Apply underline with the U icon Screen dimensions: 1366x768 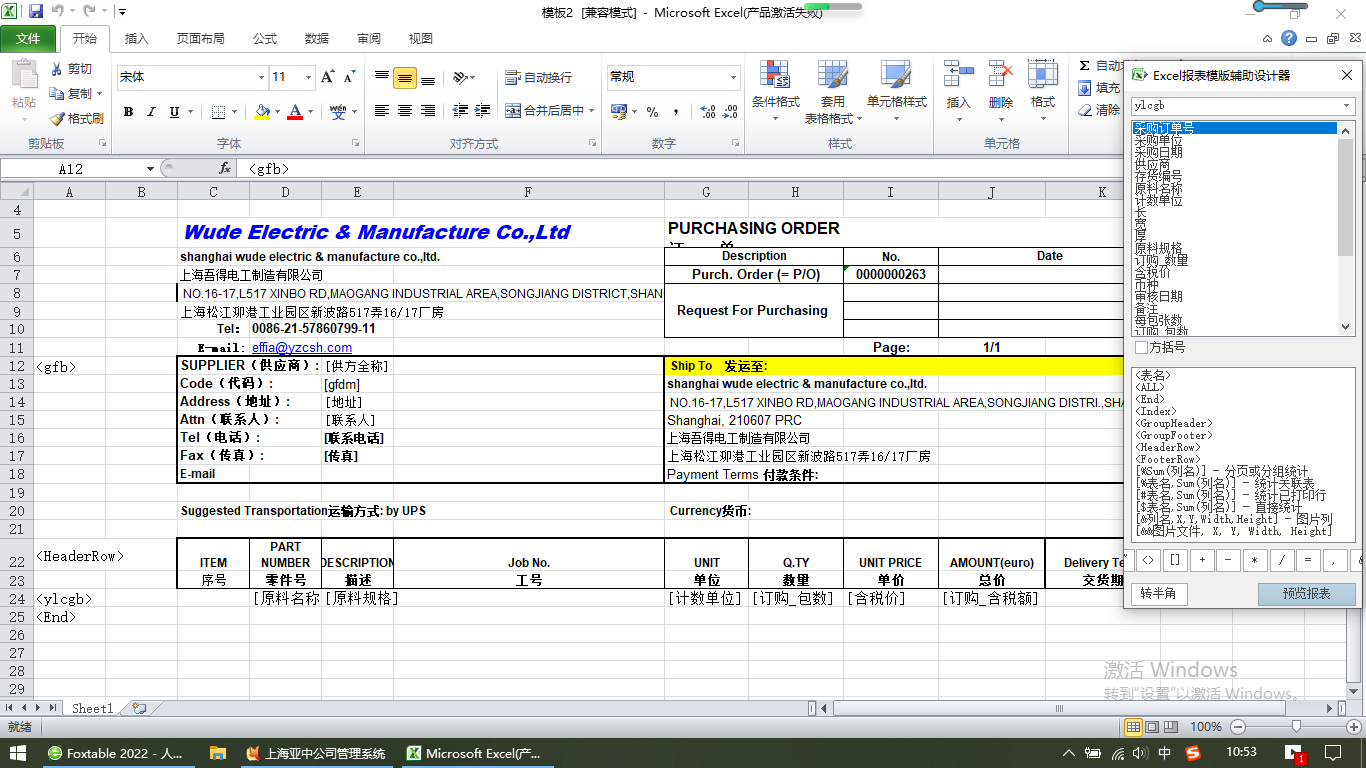pos(174,112)
